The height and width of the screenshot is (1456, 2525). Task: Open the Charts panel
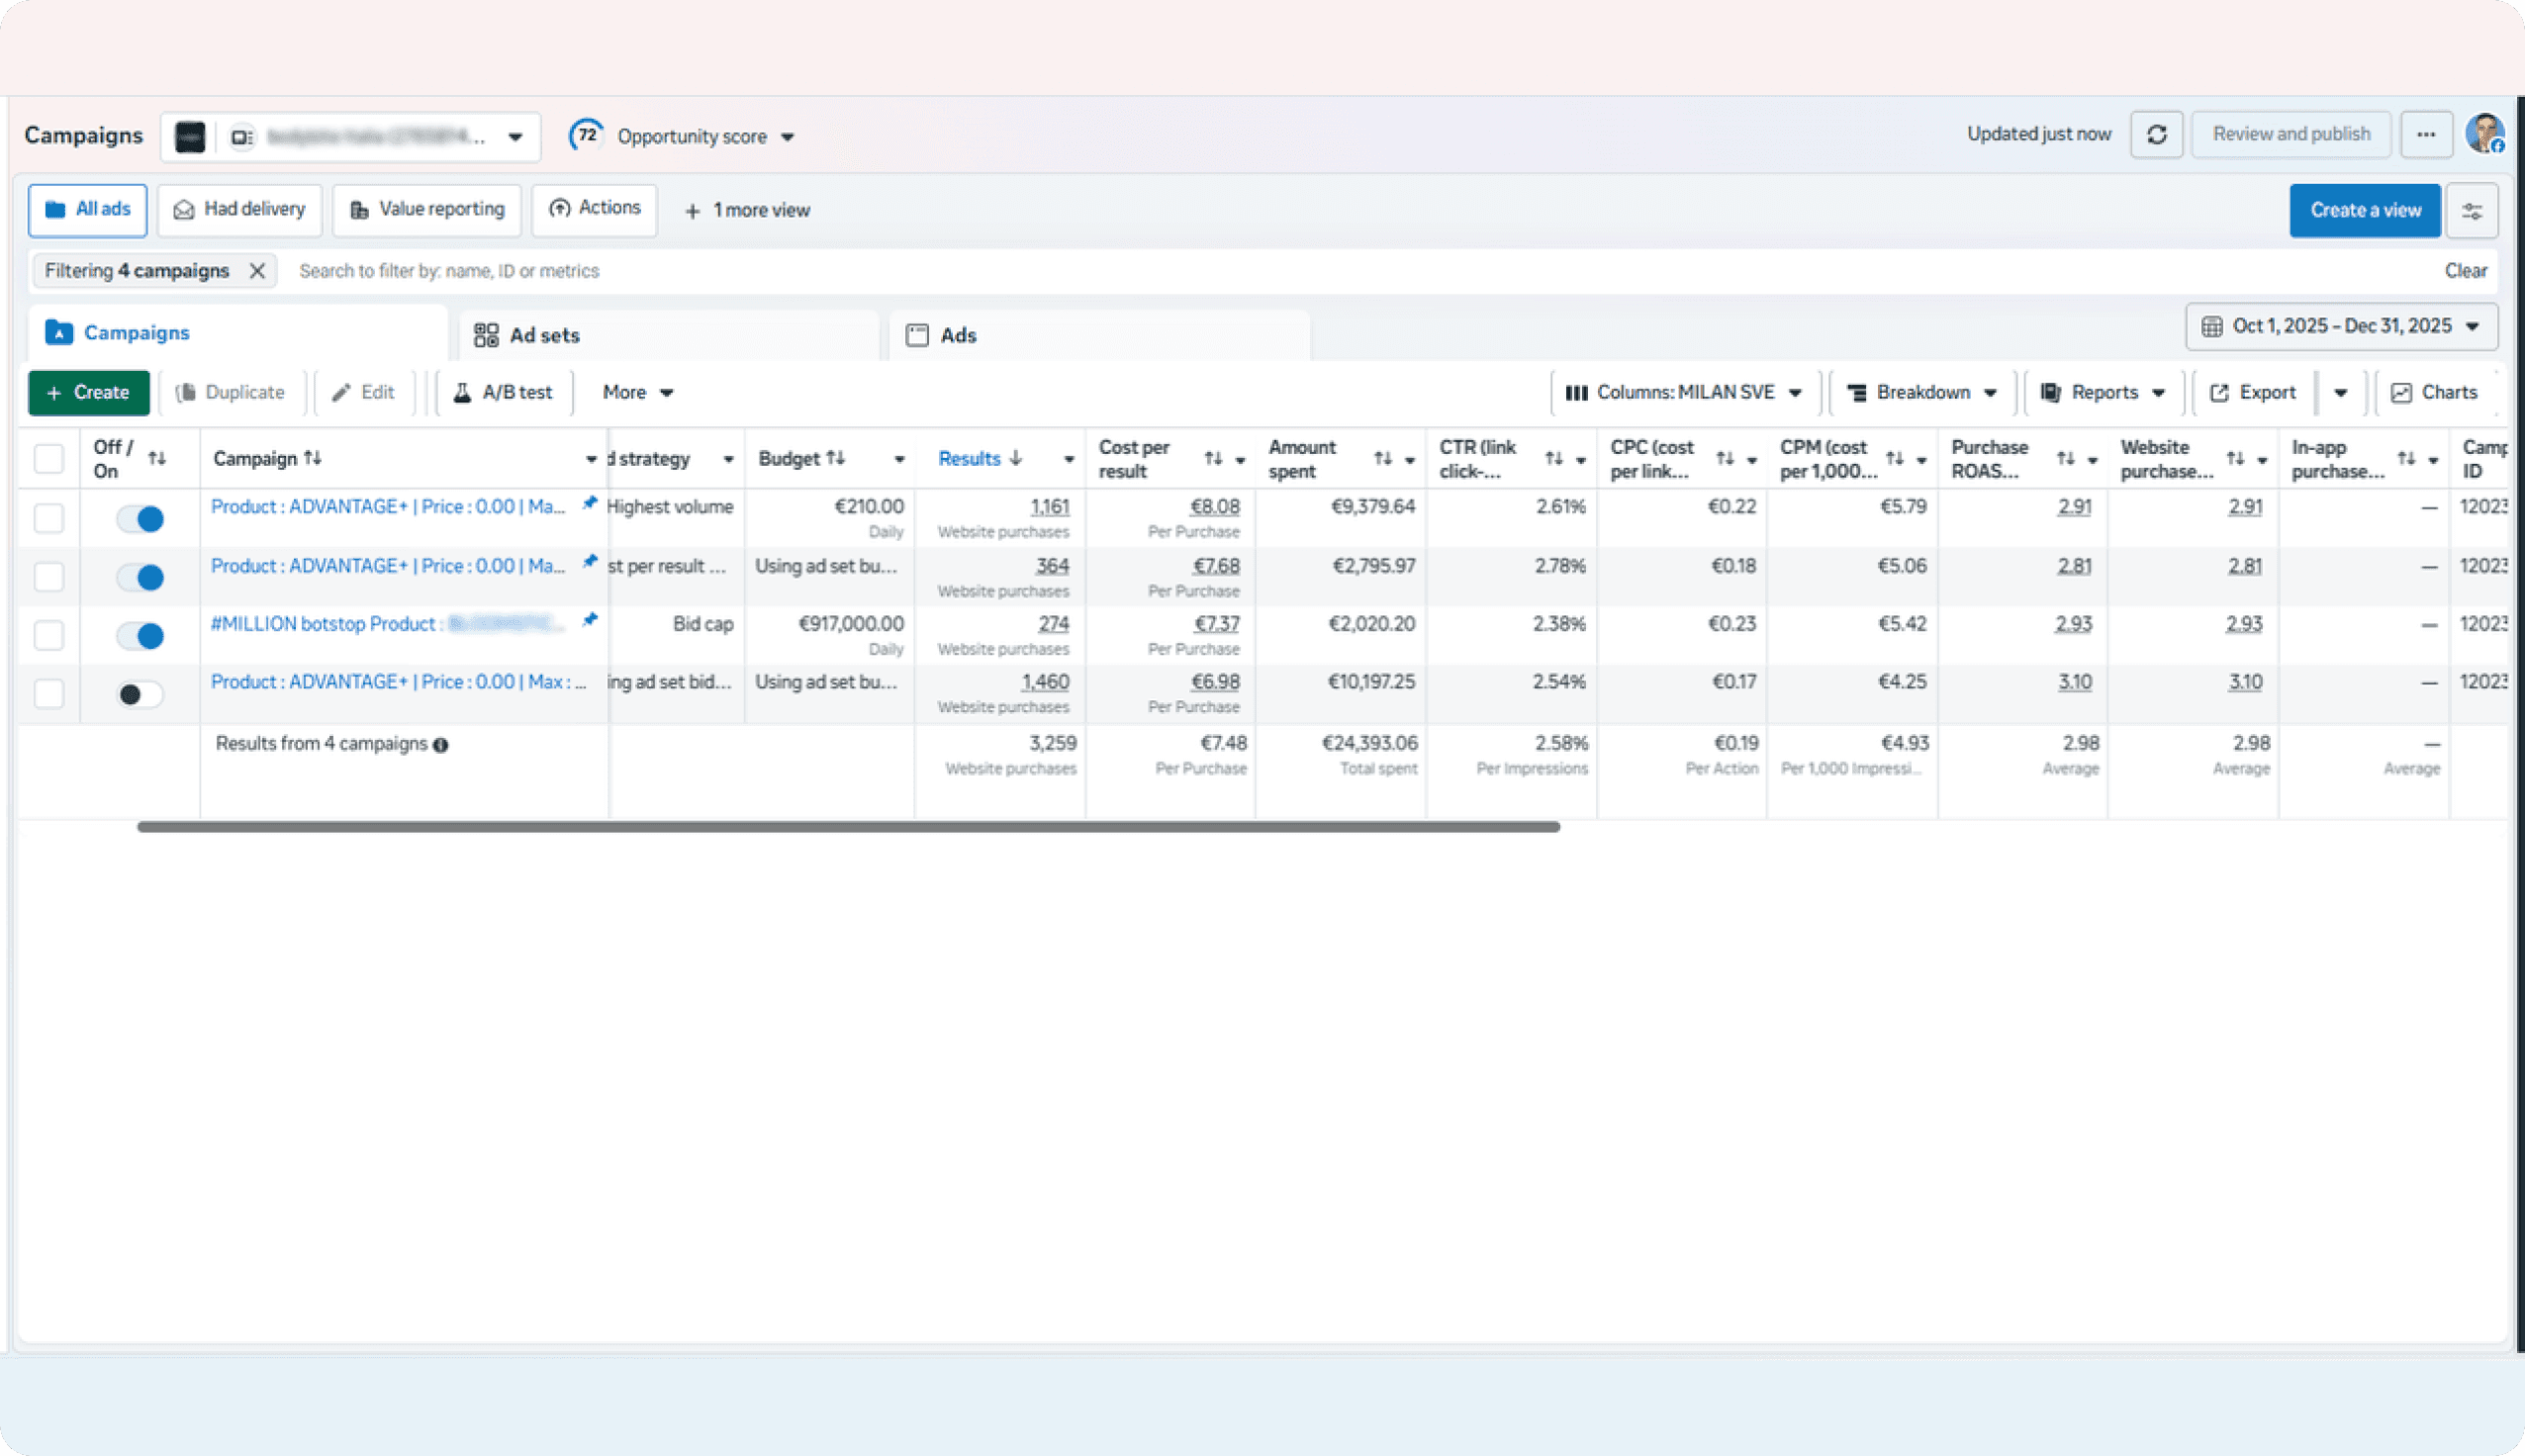(2435, 393)
